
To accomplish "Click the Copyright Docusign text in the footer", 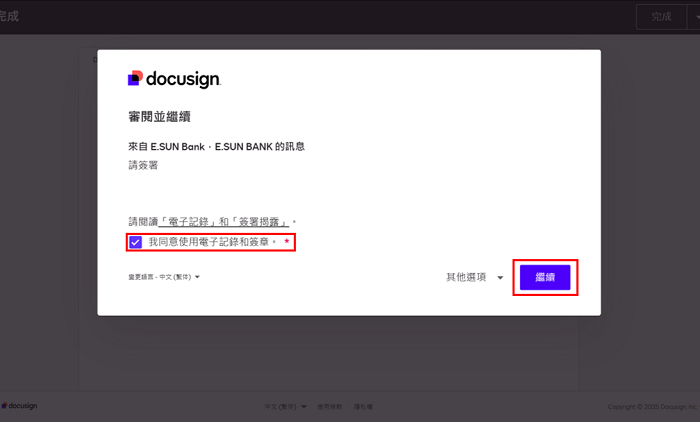I will pos(649,407).
